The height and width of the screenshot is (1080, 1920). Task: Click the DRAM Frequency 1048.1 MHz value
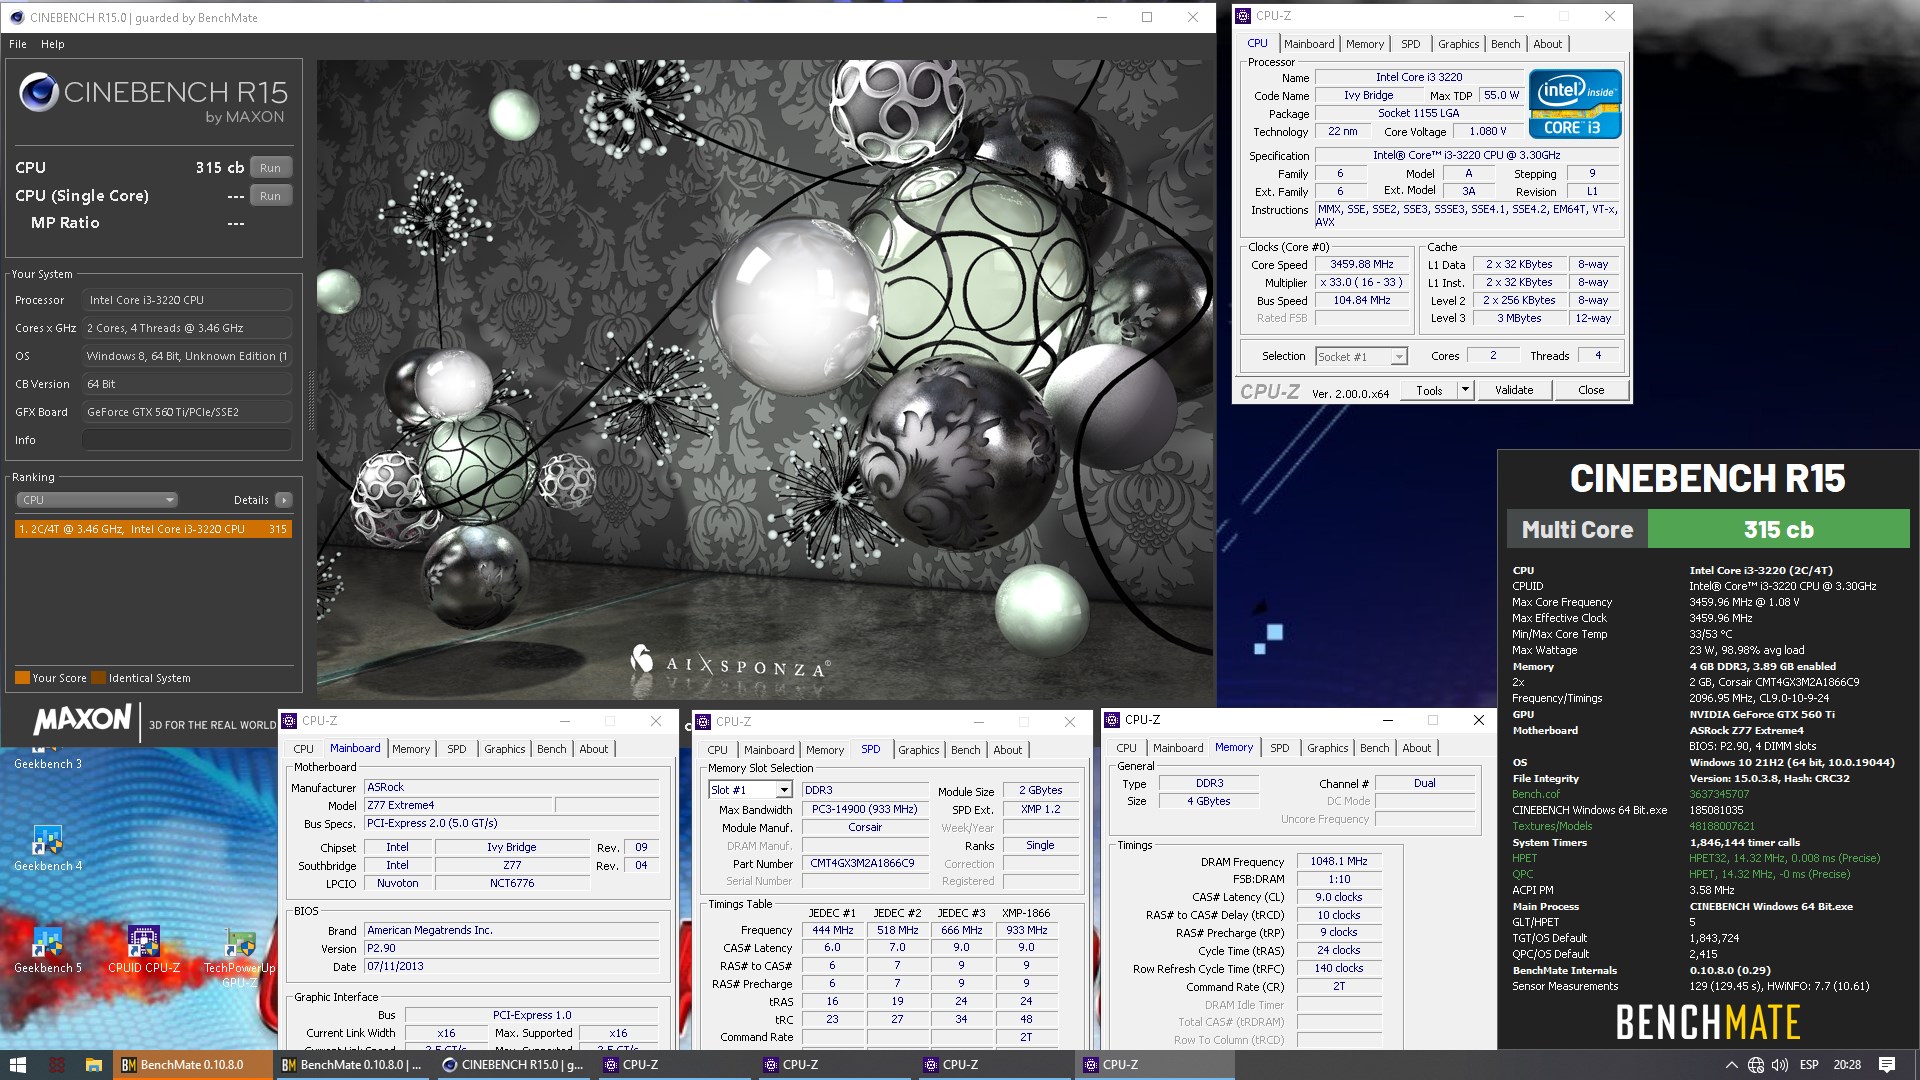[x=1339, y=861]
